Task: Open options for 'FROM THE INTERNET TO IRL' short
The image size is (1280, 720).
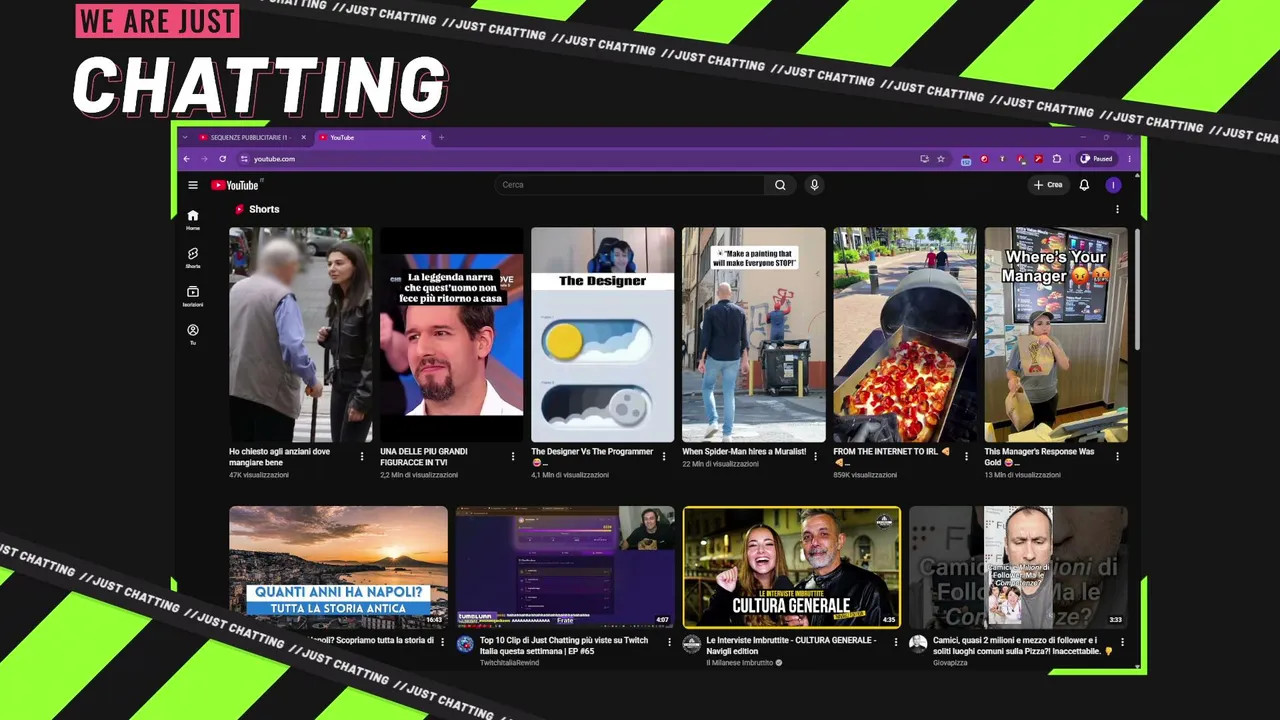Action: [x=966, y=456]
